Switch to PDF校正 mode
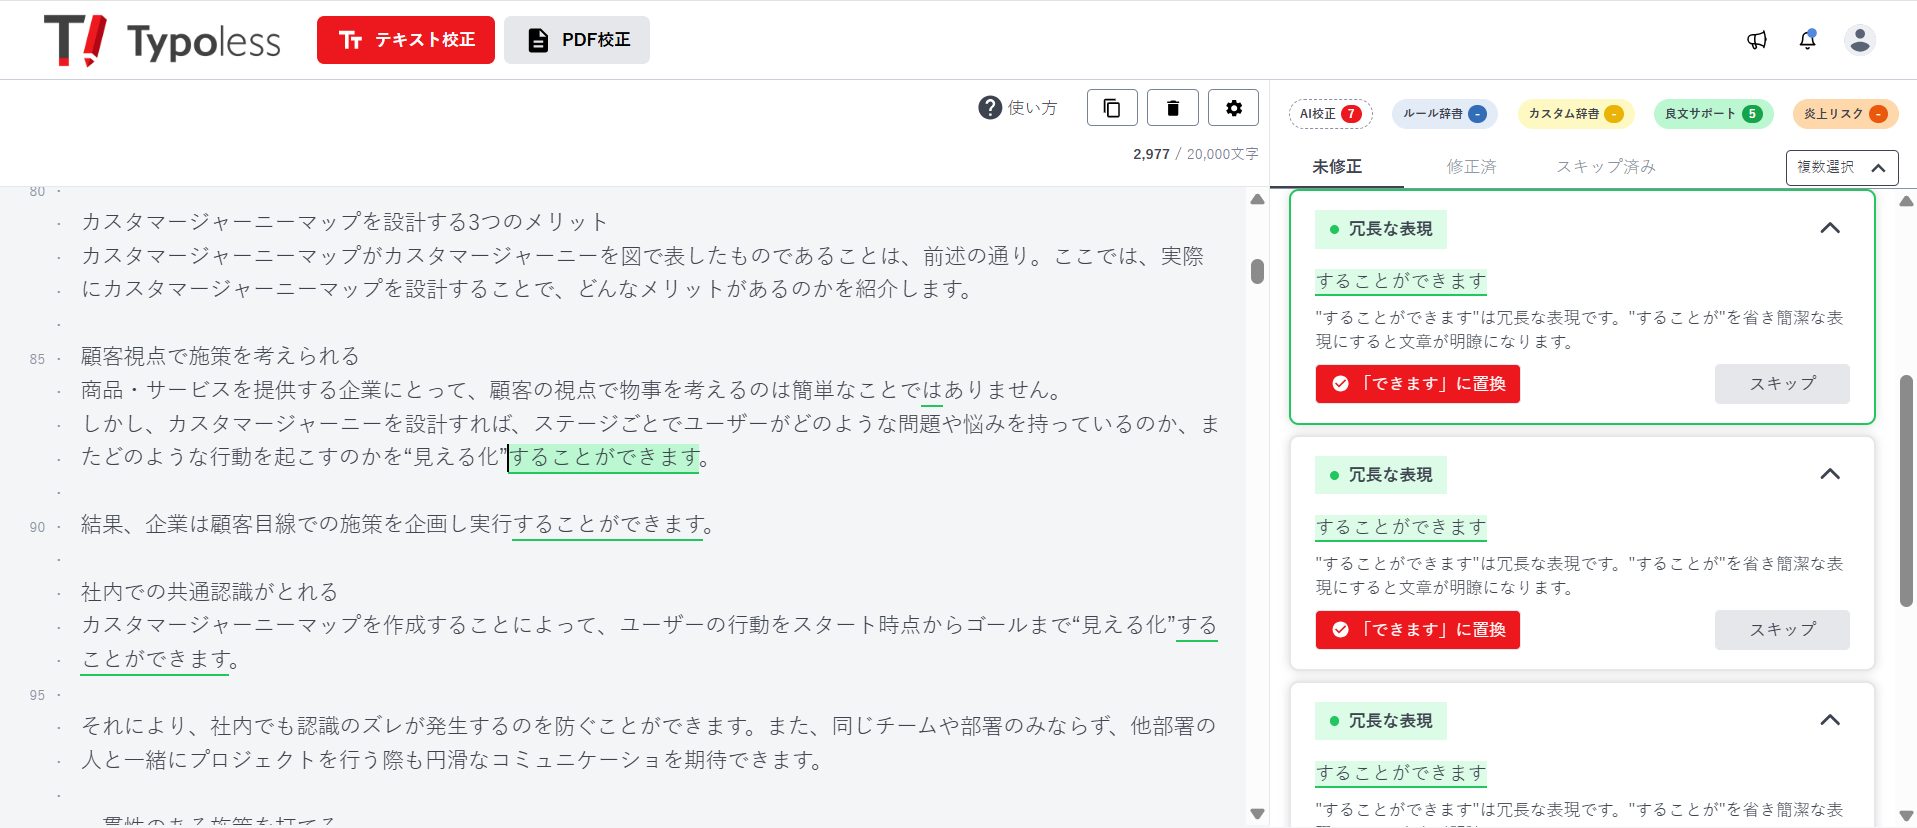 click(577, 40)
